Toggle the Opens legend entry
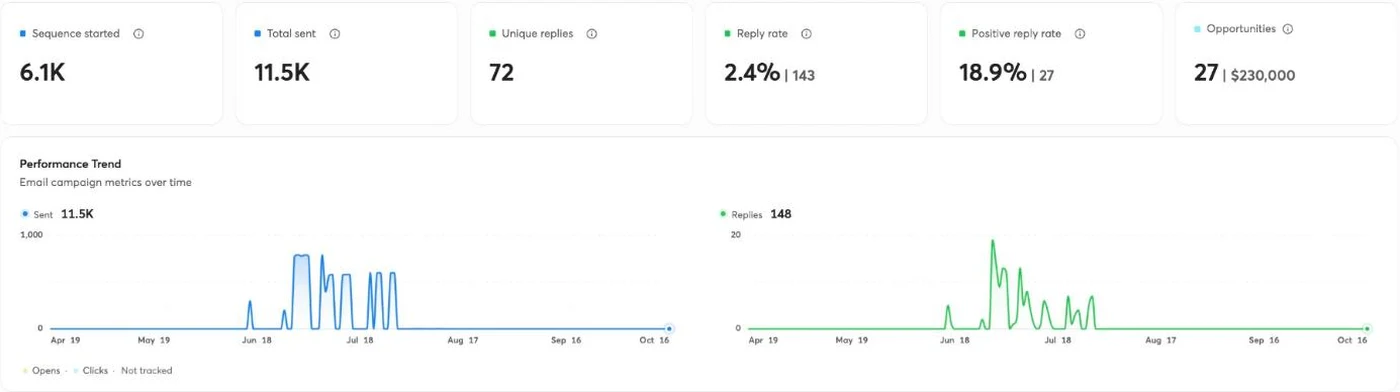The image size is (1400, 392). pos(41,371)
